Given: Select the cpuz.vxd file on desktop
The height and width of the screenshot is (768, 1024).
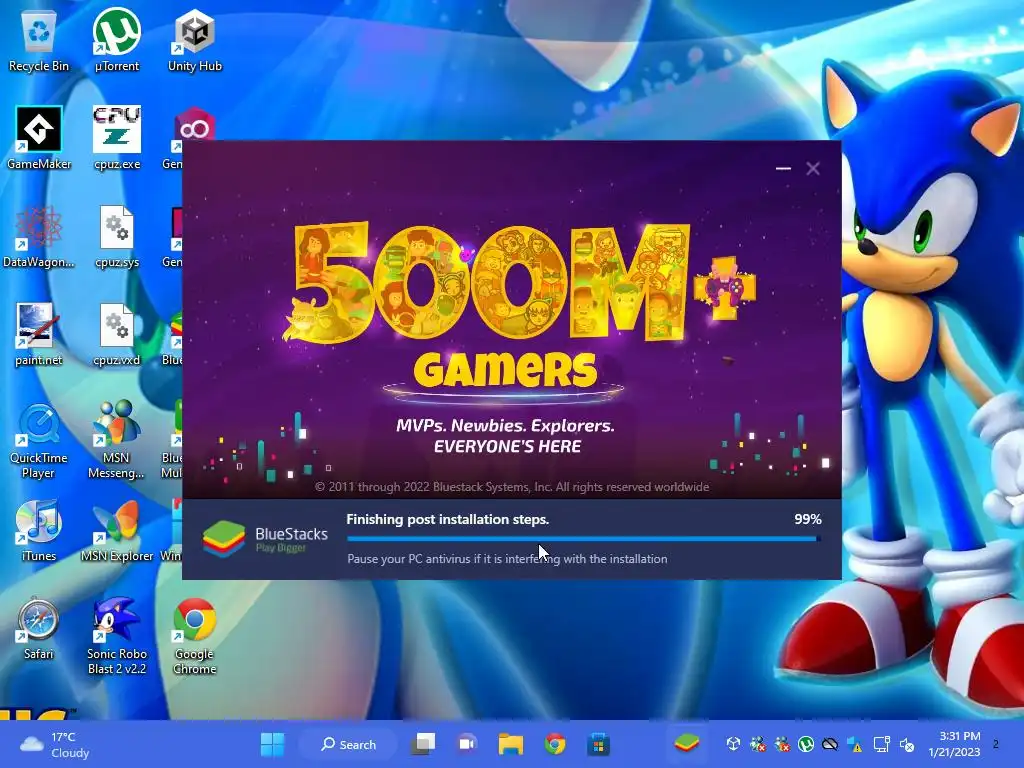Looking at the screenshot, I should coord(117,335).
